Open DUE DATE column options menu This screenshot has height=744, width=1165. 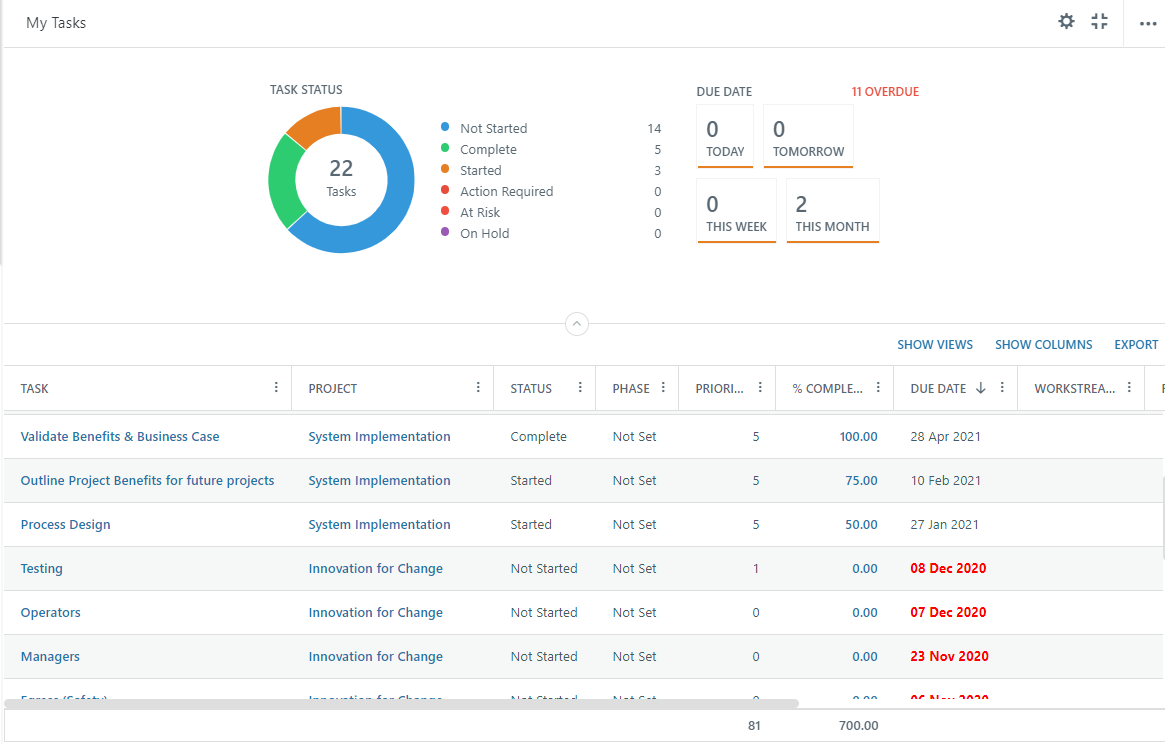1002,387
